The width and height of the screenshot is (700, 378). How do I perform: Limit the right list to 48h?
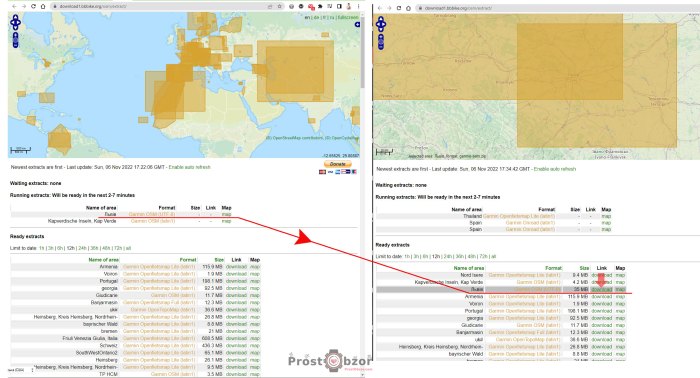[471, 257]
